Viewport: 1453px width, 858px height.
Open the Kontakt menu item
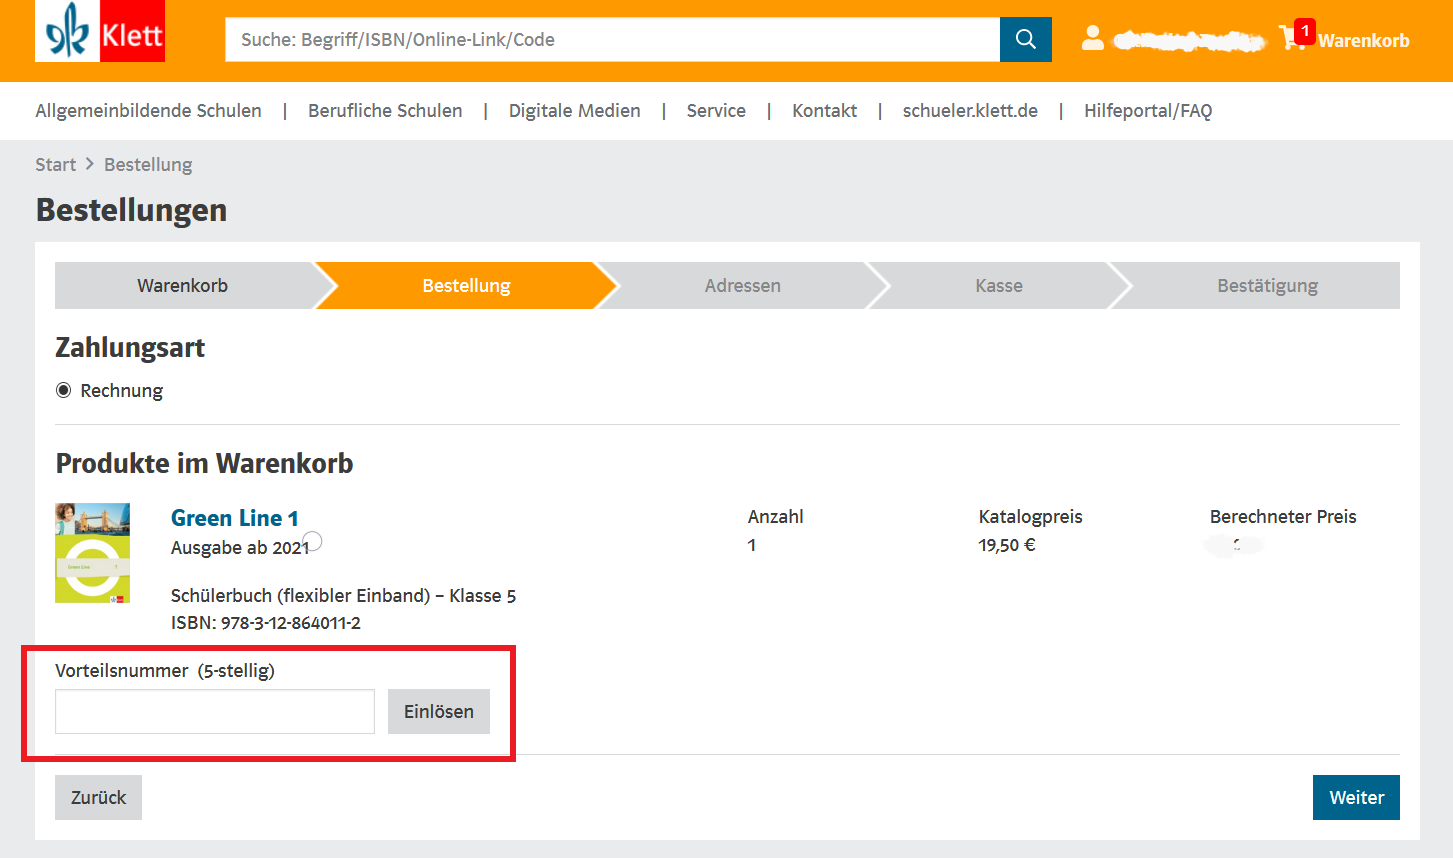point(824,111)
